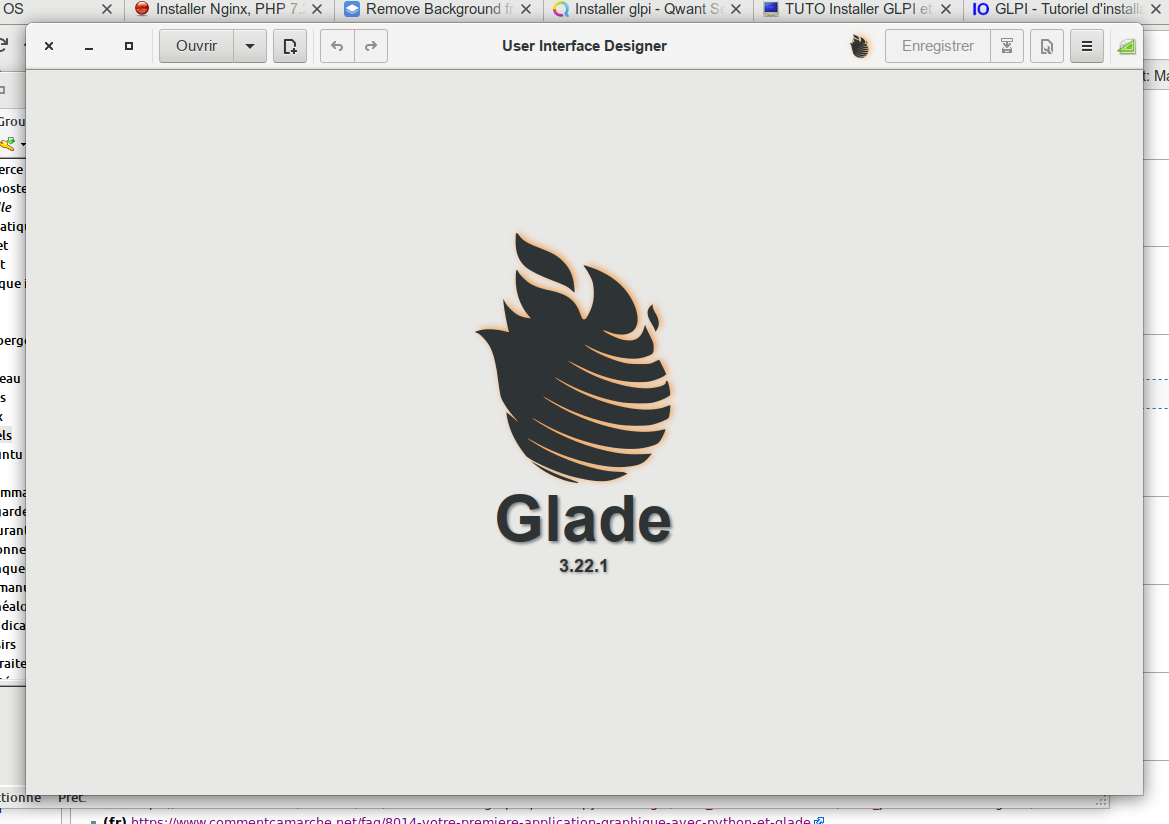Click the small Glade flame icon in header
The width and height of the screenshot is (1169, 824).
tap(860, 46)
